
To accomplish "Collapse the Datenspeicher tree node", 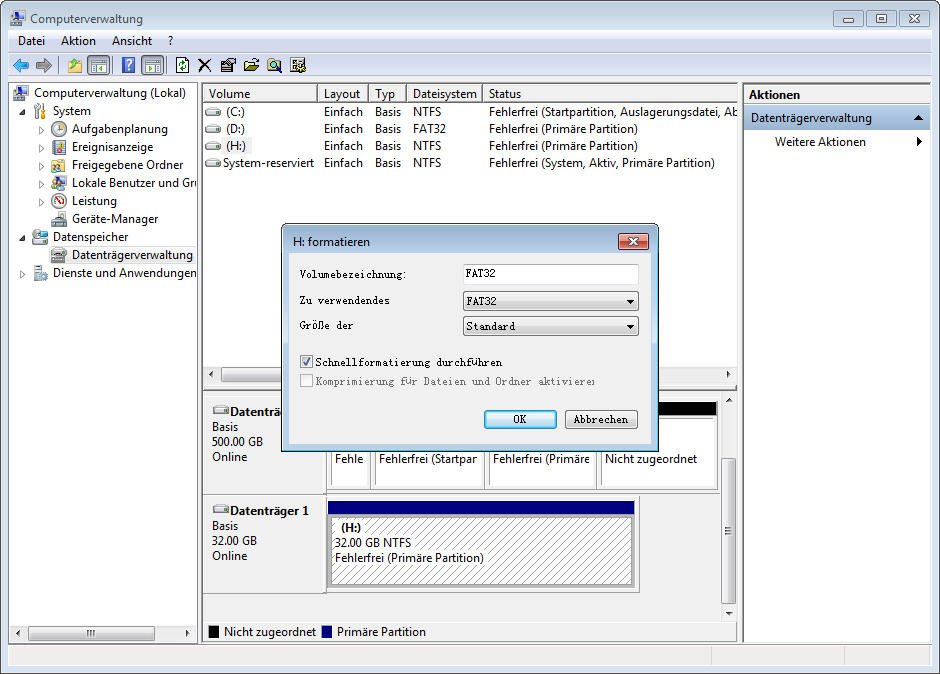I will 22,238.
